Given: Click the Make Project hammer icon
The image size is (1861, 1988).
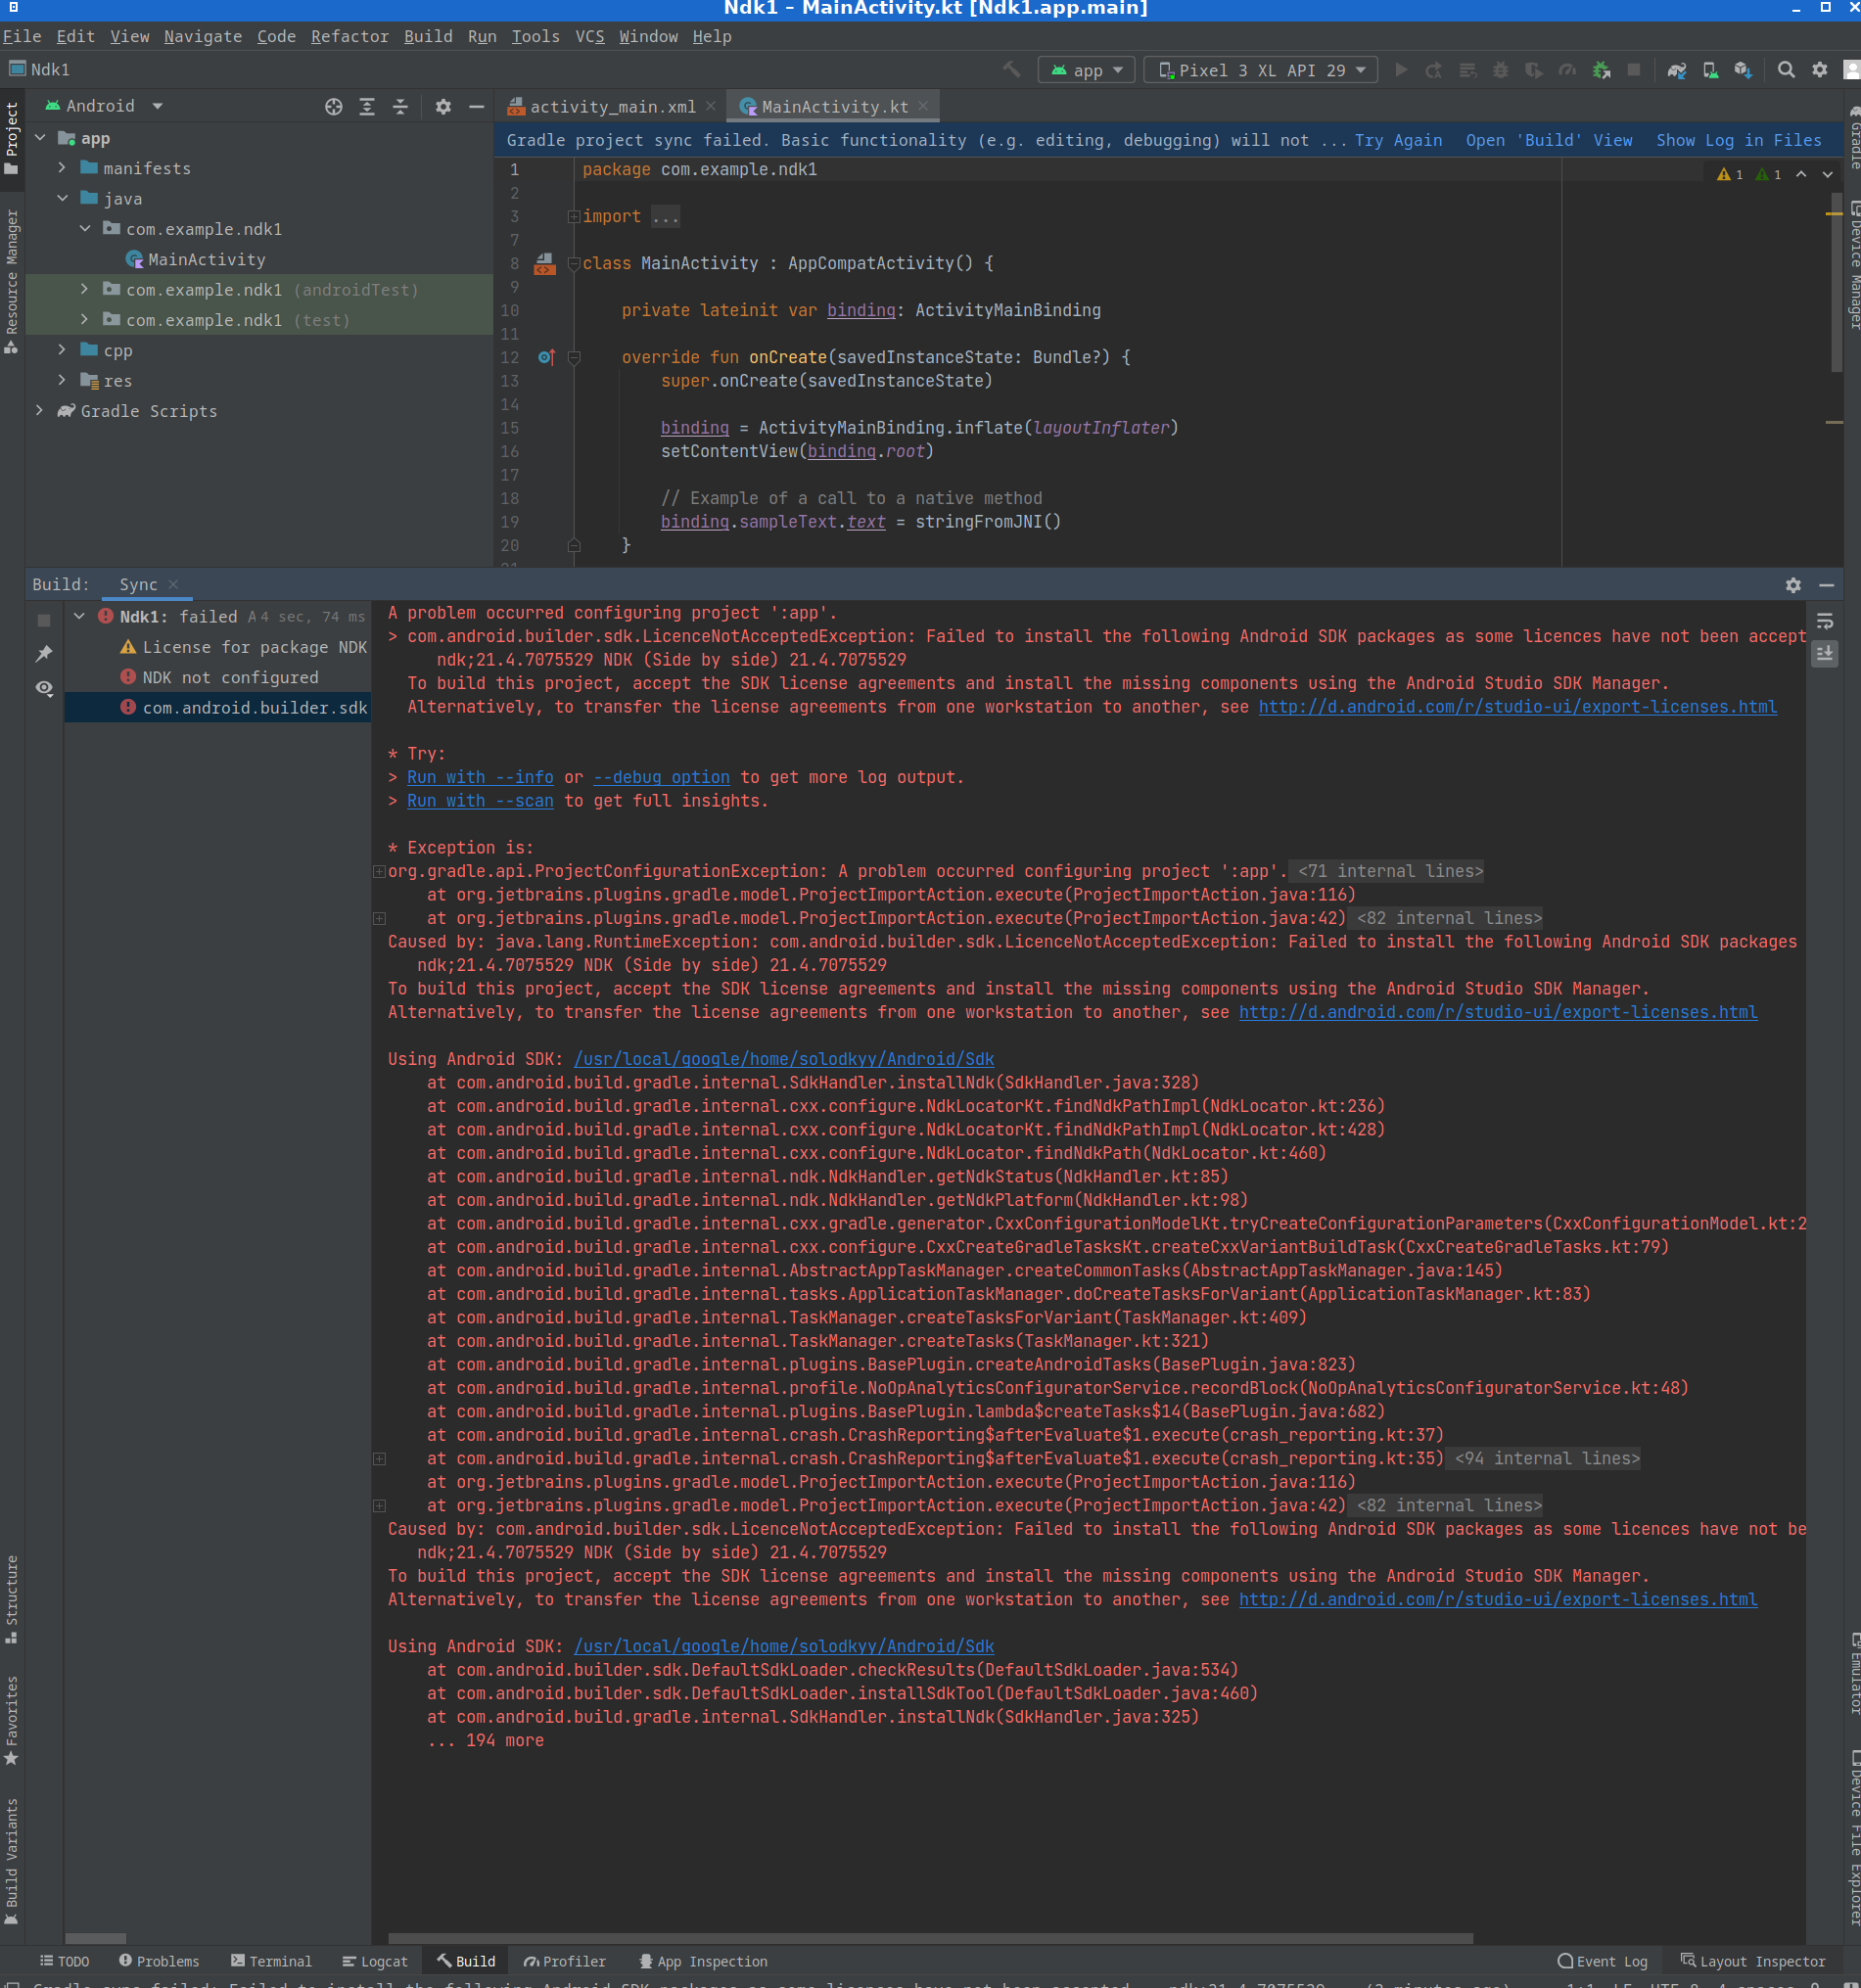Looking at the screenshot, I should click(x=1012, y=70).
